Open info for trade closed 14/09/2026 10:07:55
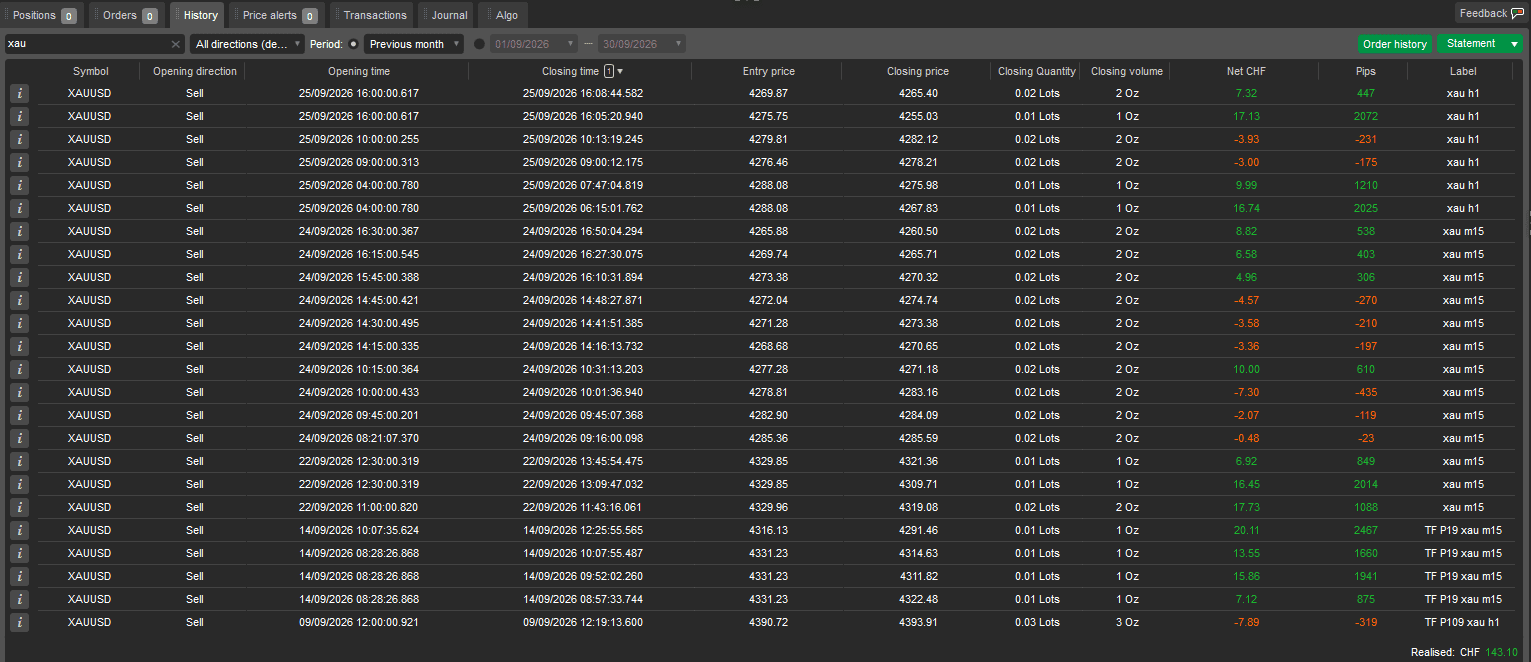 tap(19, 553)
